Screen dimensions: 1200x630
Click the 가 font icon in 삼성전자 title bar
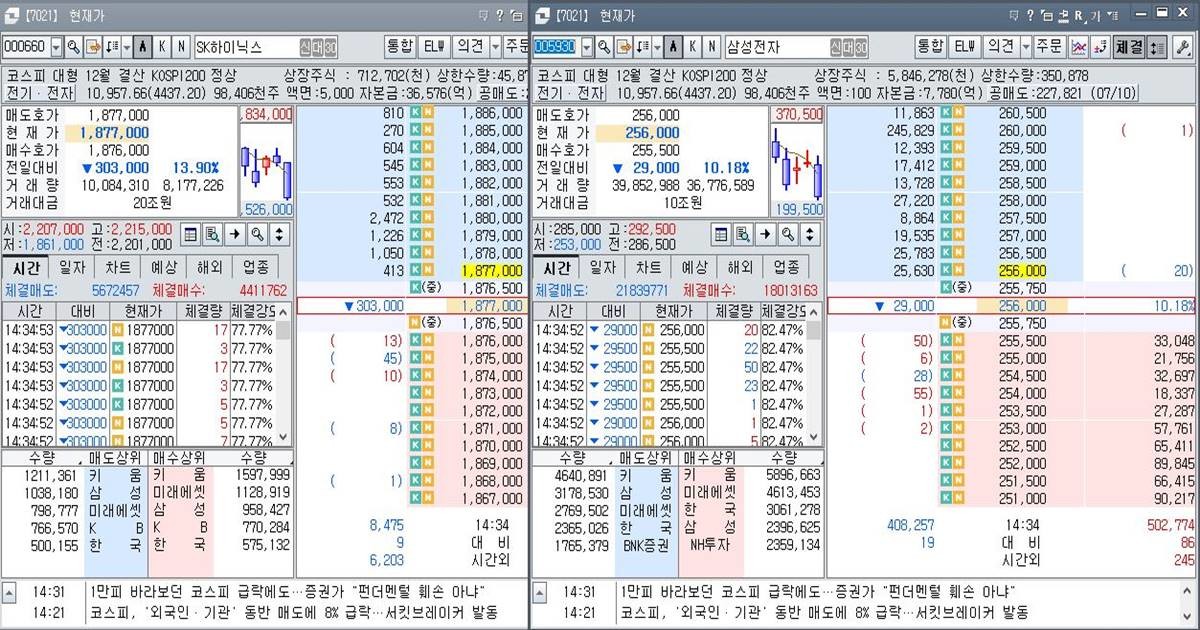(1095, 15)
